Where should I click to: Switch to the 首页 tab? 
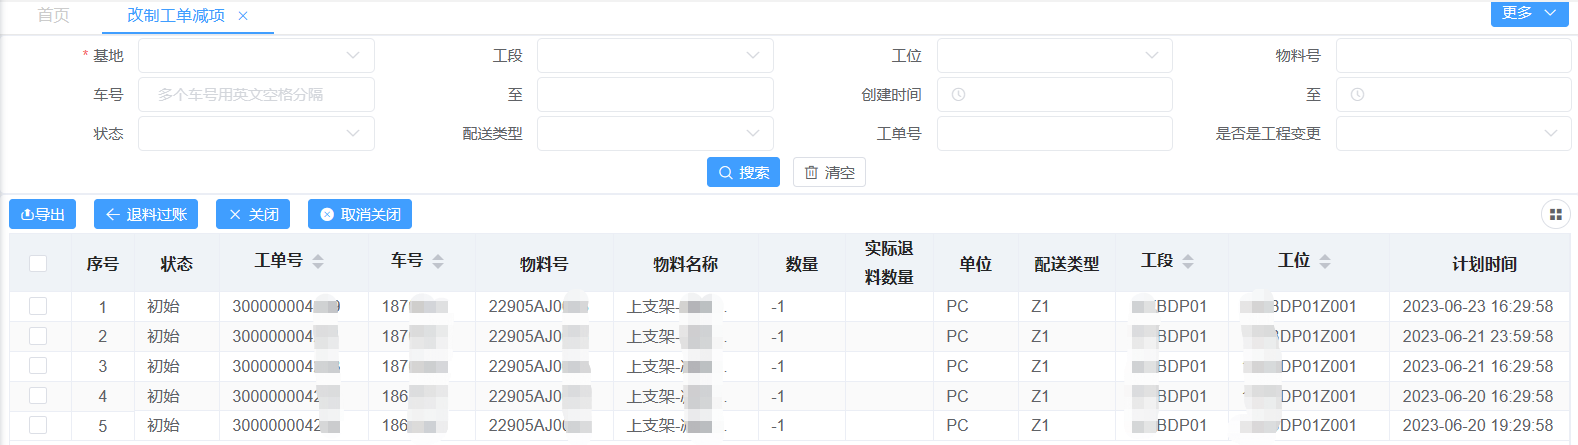coord(53,15)
